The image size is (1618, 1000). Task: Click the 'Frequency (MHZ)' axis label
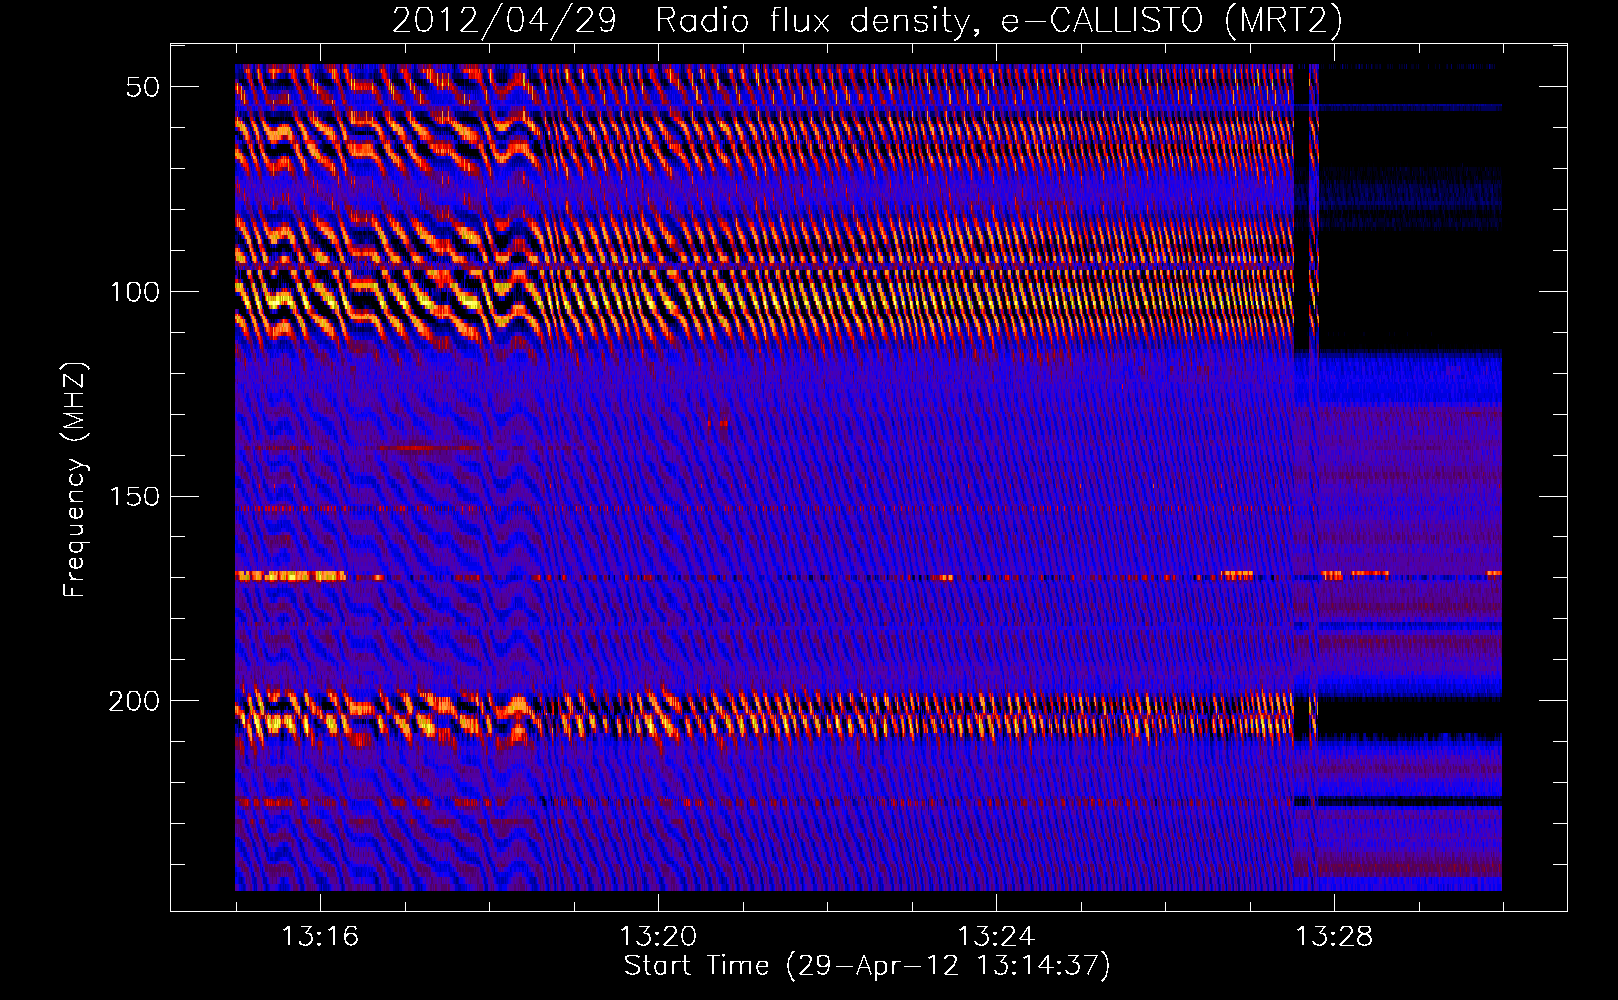click(74, 480)
